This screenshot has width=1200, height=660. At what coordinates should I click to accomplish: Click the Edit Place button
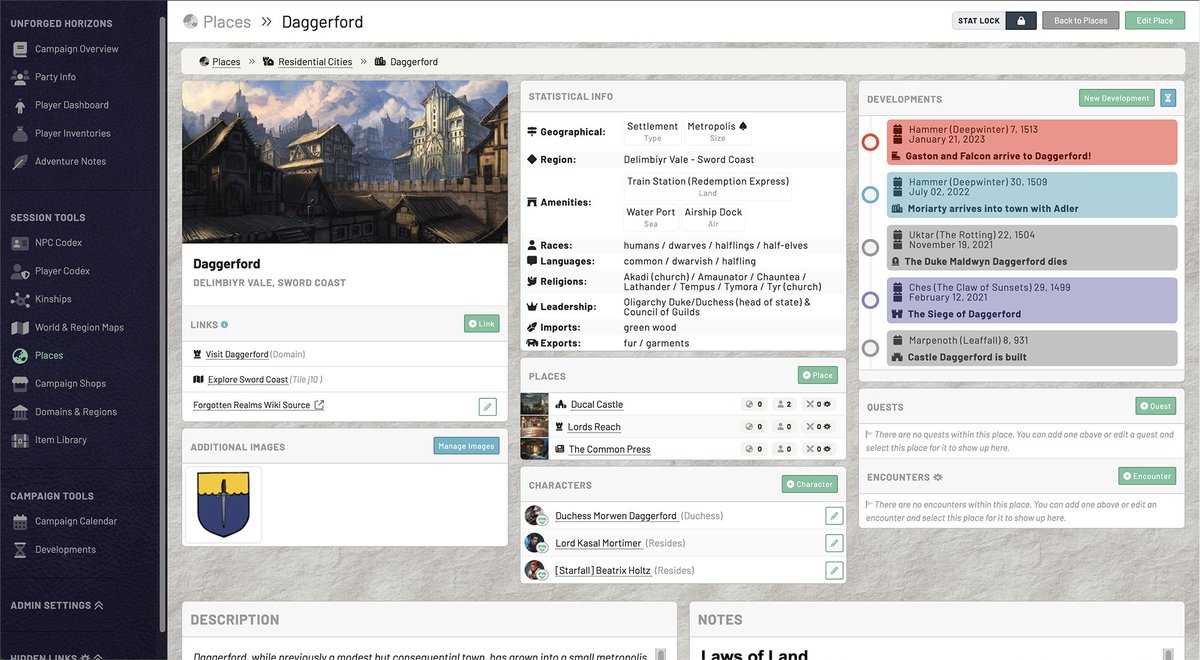1155,20
